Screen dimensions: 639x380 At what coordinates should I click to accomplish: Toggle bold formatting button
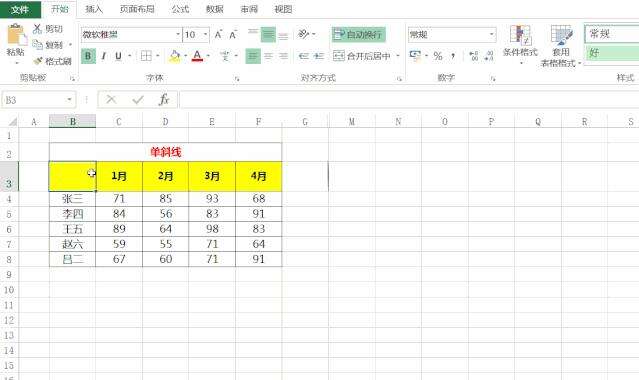coord(88,56)
